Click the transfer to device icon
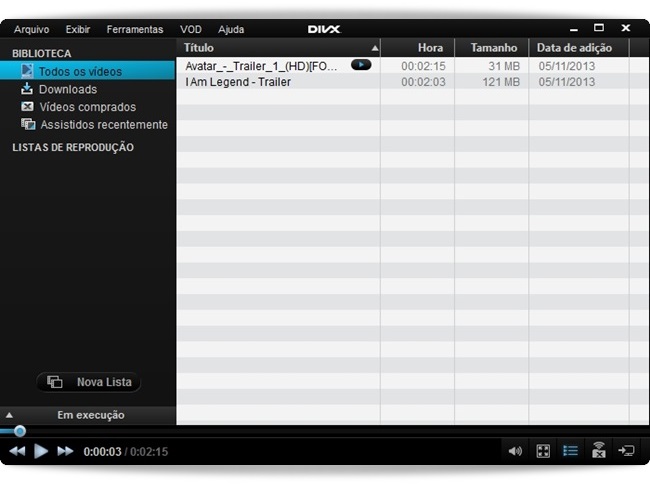Screen dimensions: 650x484 coord(627,451)
